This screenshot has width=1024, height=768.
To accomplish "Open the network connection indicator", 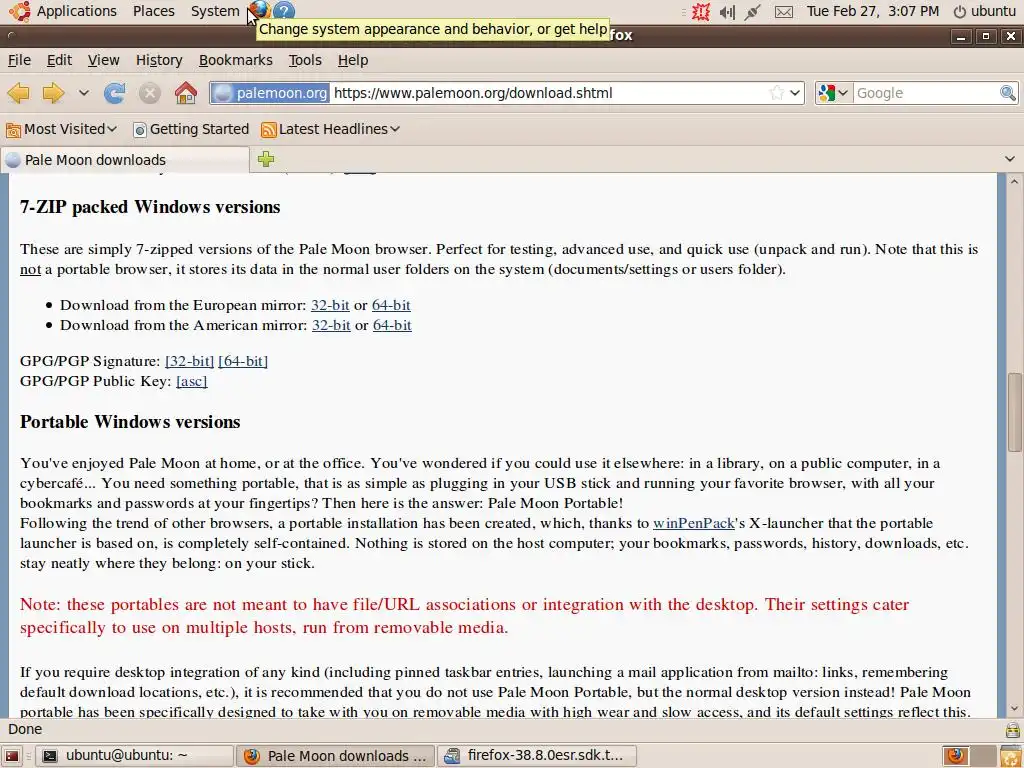I will (752, 11).
